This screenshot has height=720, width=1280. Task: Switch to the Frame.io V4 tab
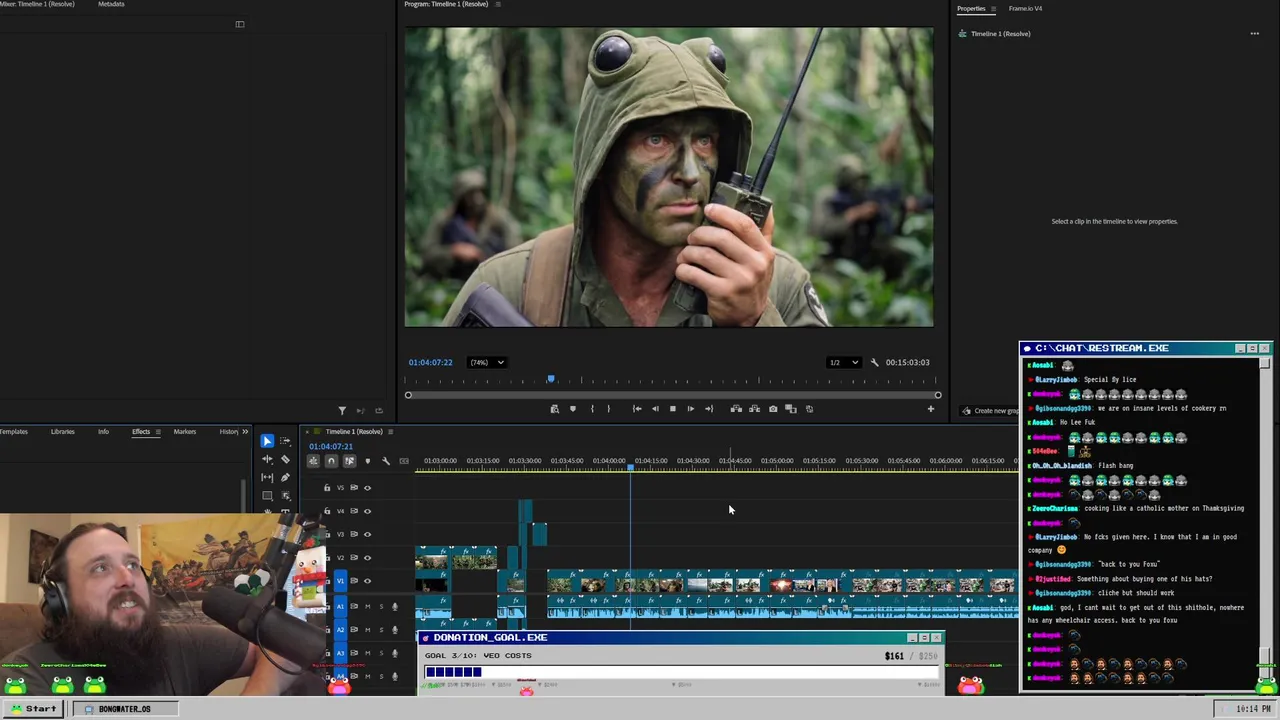click(x=1025, y=9)
